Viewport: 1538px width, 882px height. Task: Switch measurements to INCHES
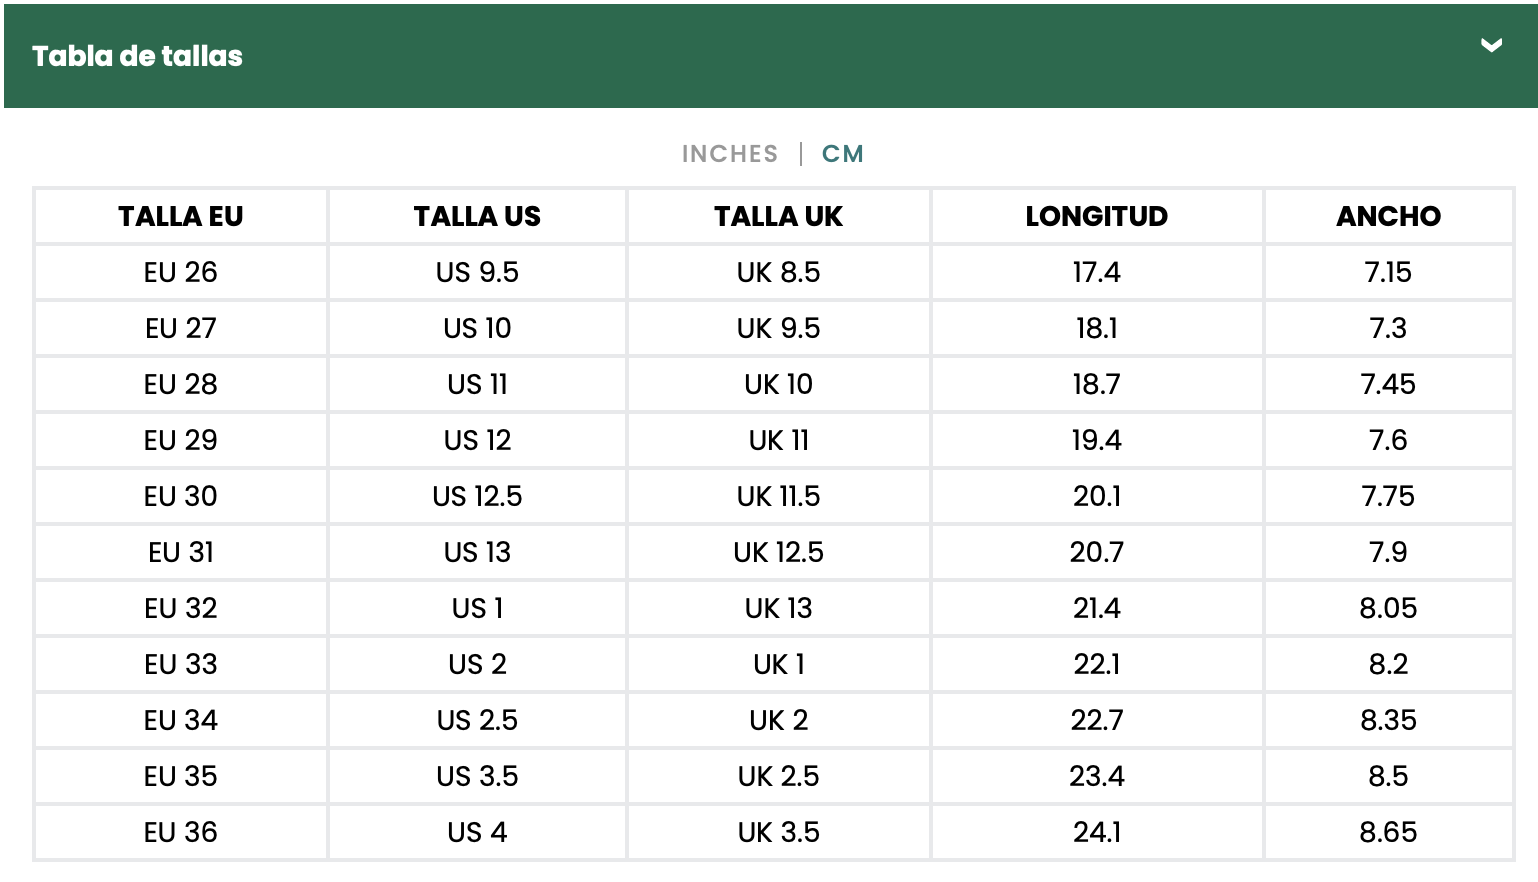tap(729, 154)
